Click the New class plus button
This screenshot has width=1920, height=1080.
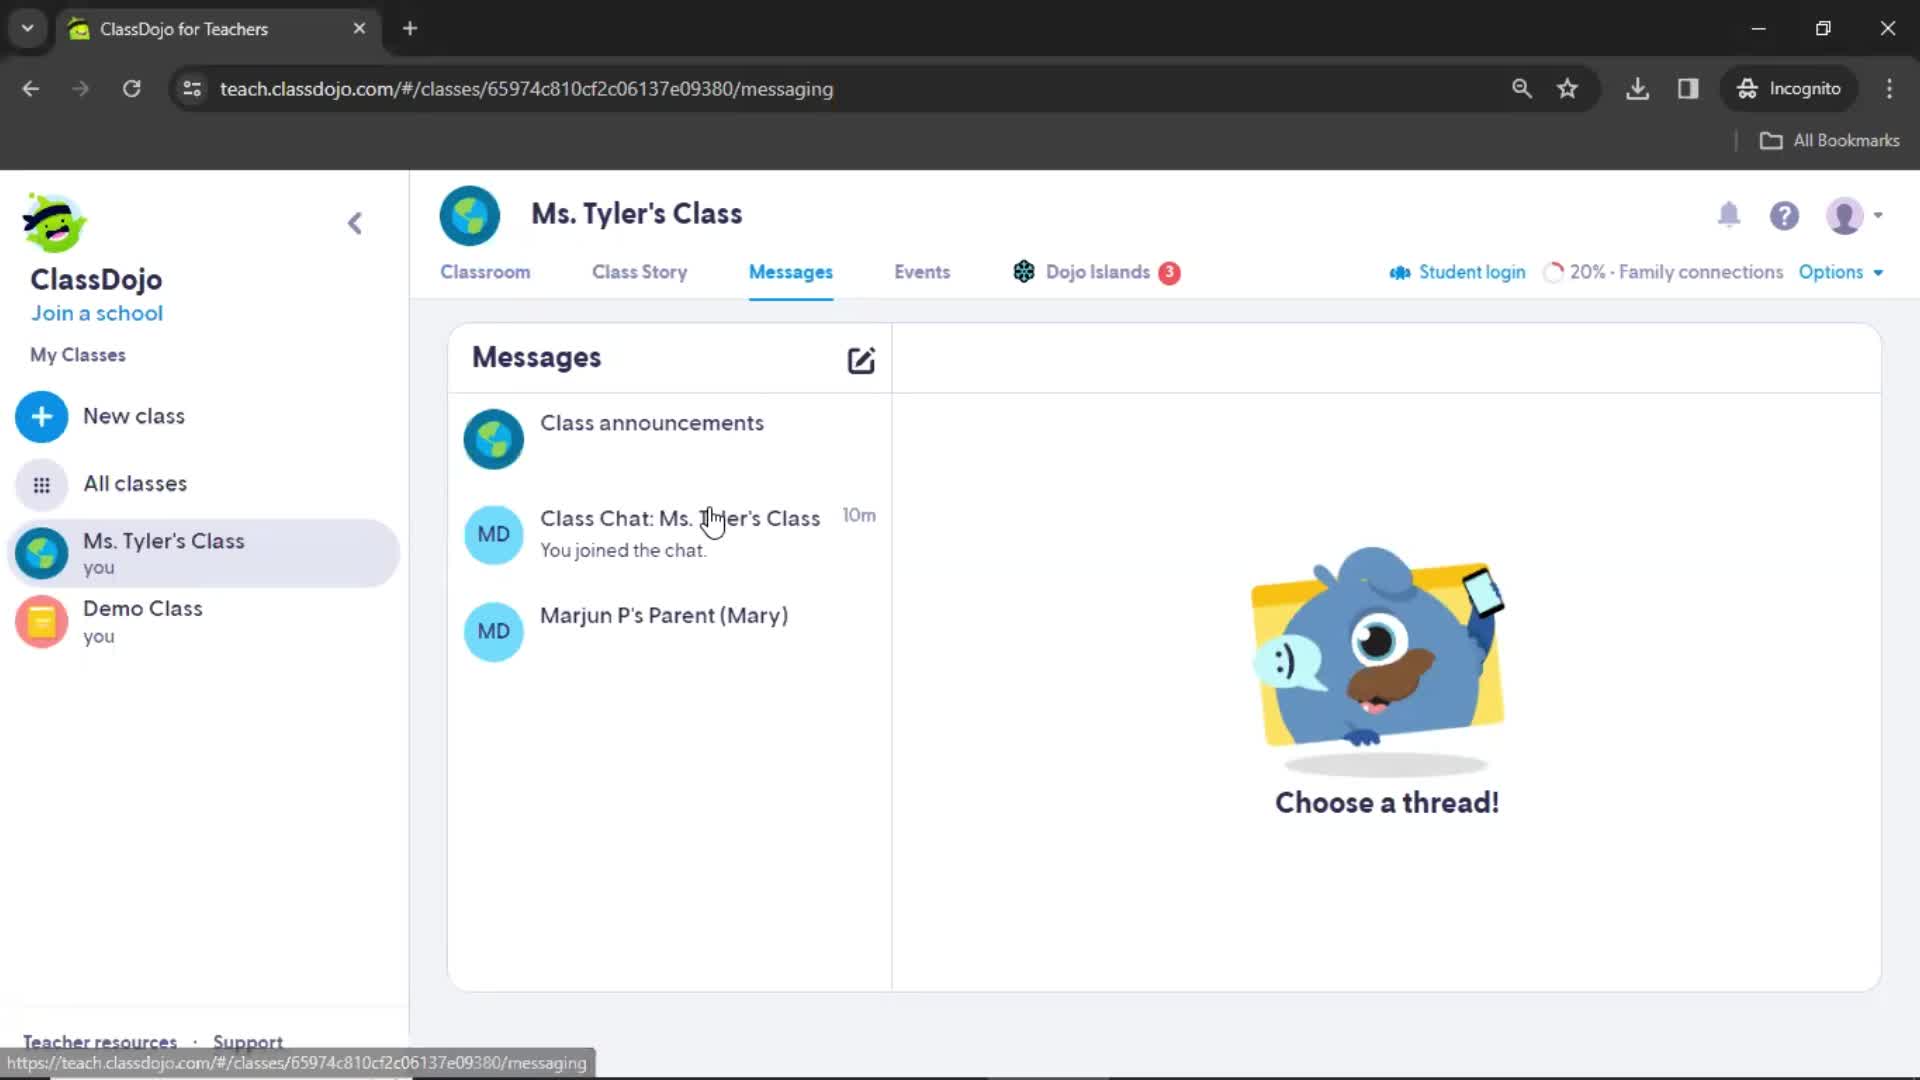pyautogui.click(x=41, y=416)
